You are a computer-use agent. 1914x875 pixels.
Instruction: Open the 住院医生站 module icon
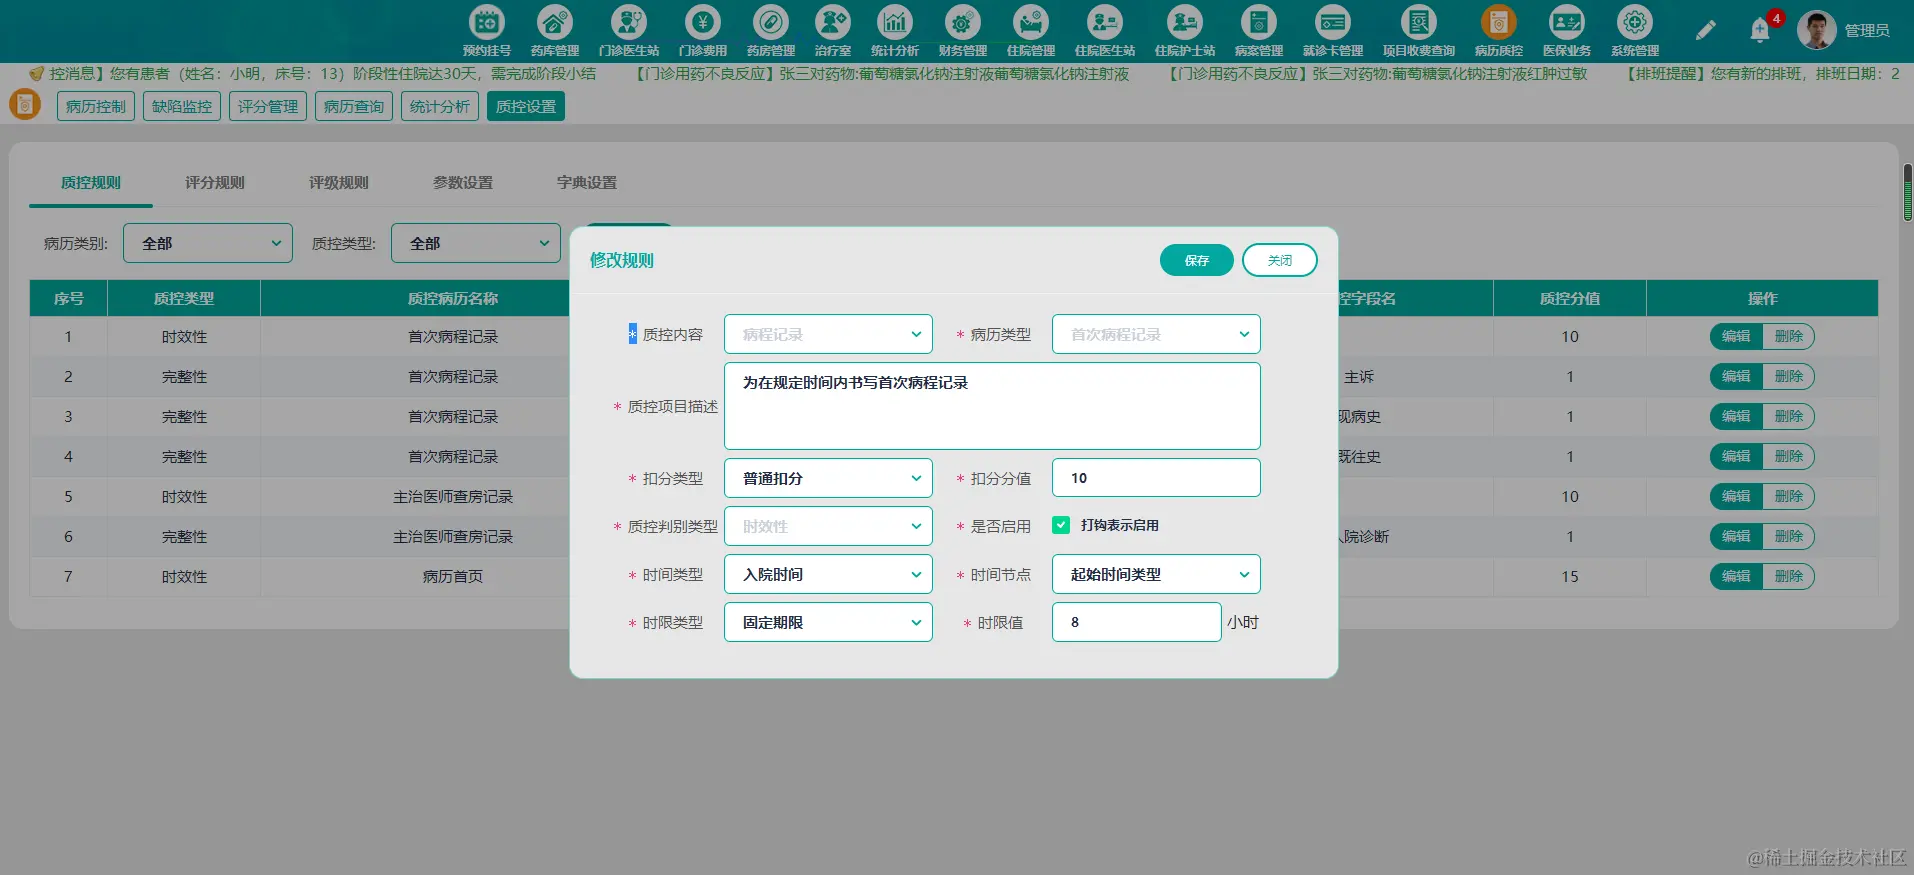[x=1105, y=22]
